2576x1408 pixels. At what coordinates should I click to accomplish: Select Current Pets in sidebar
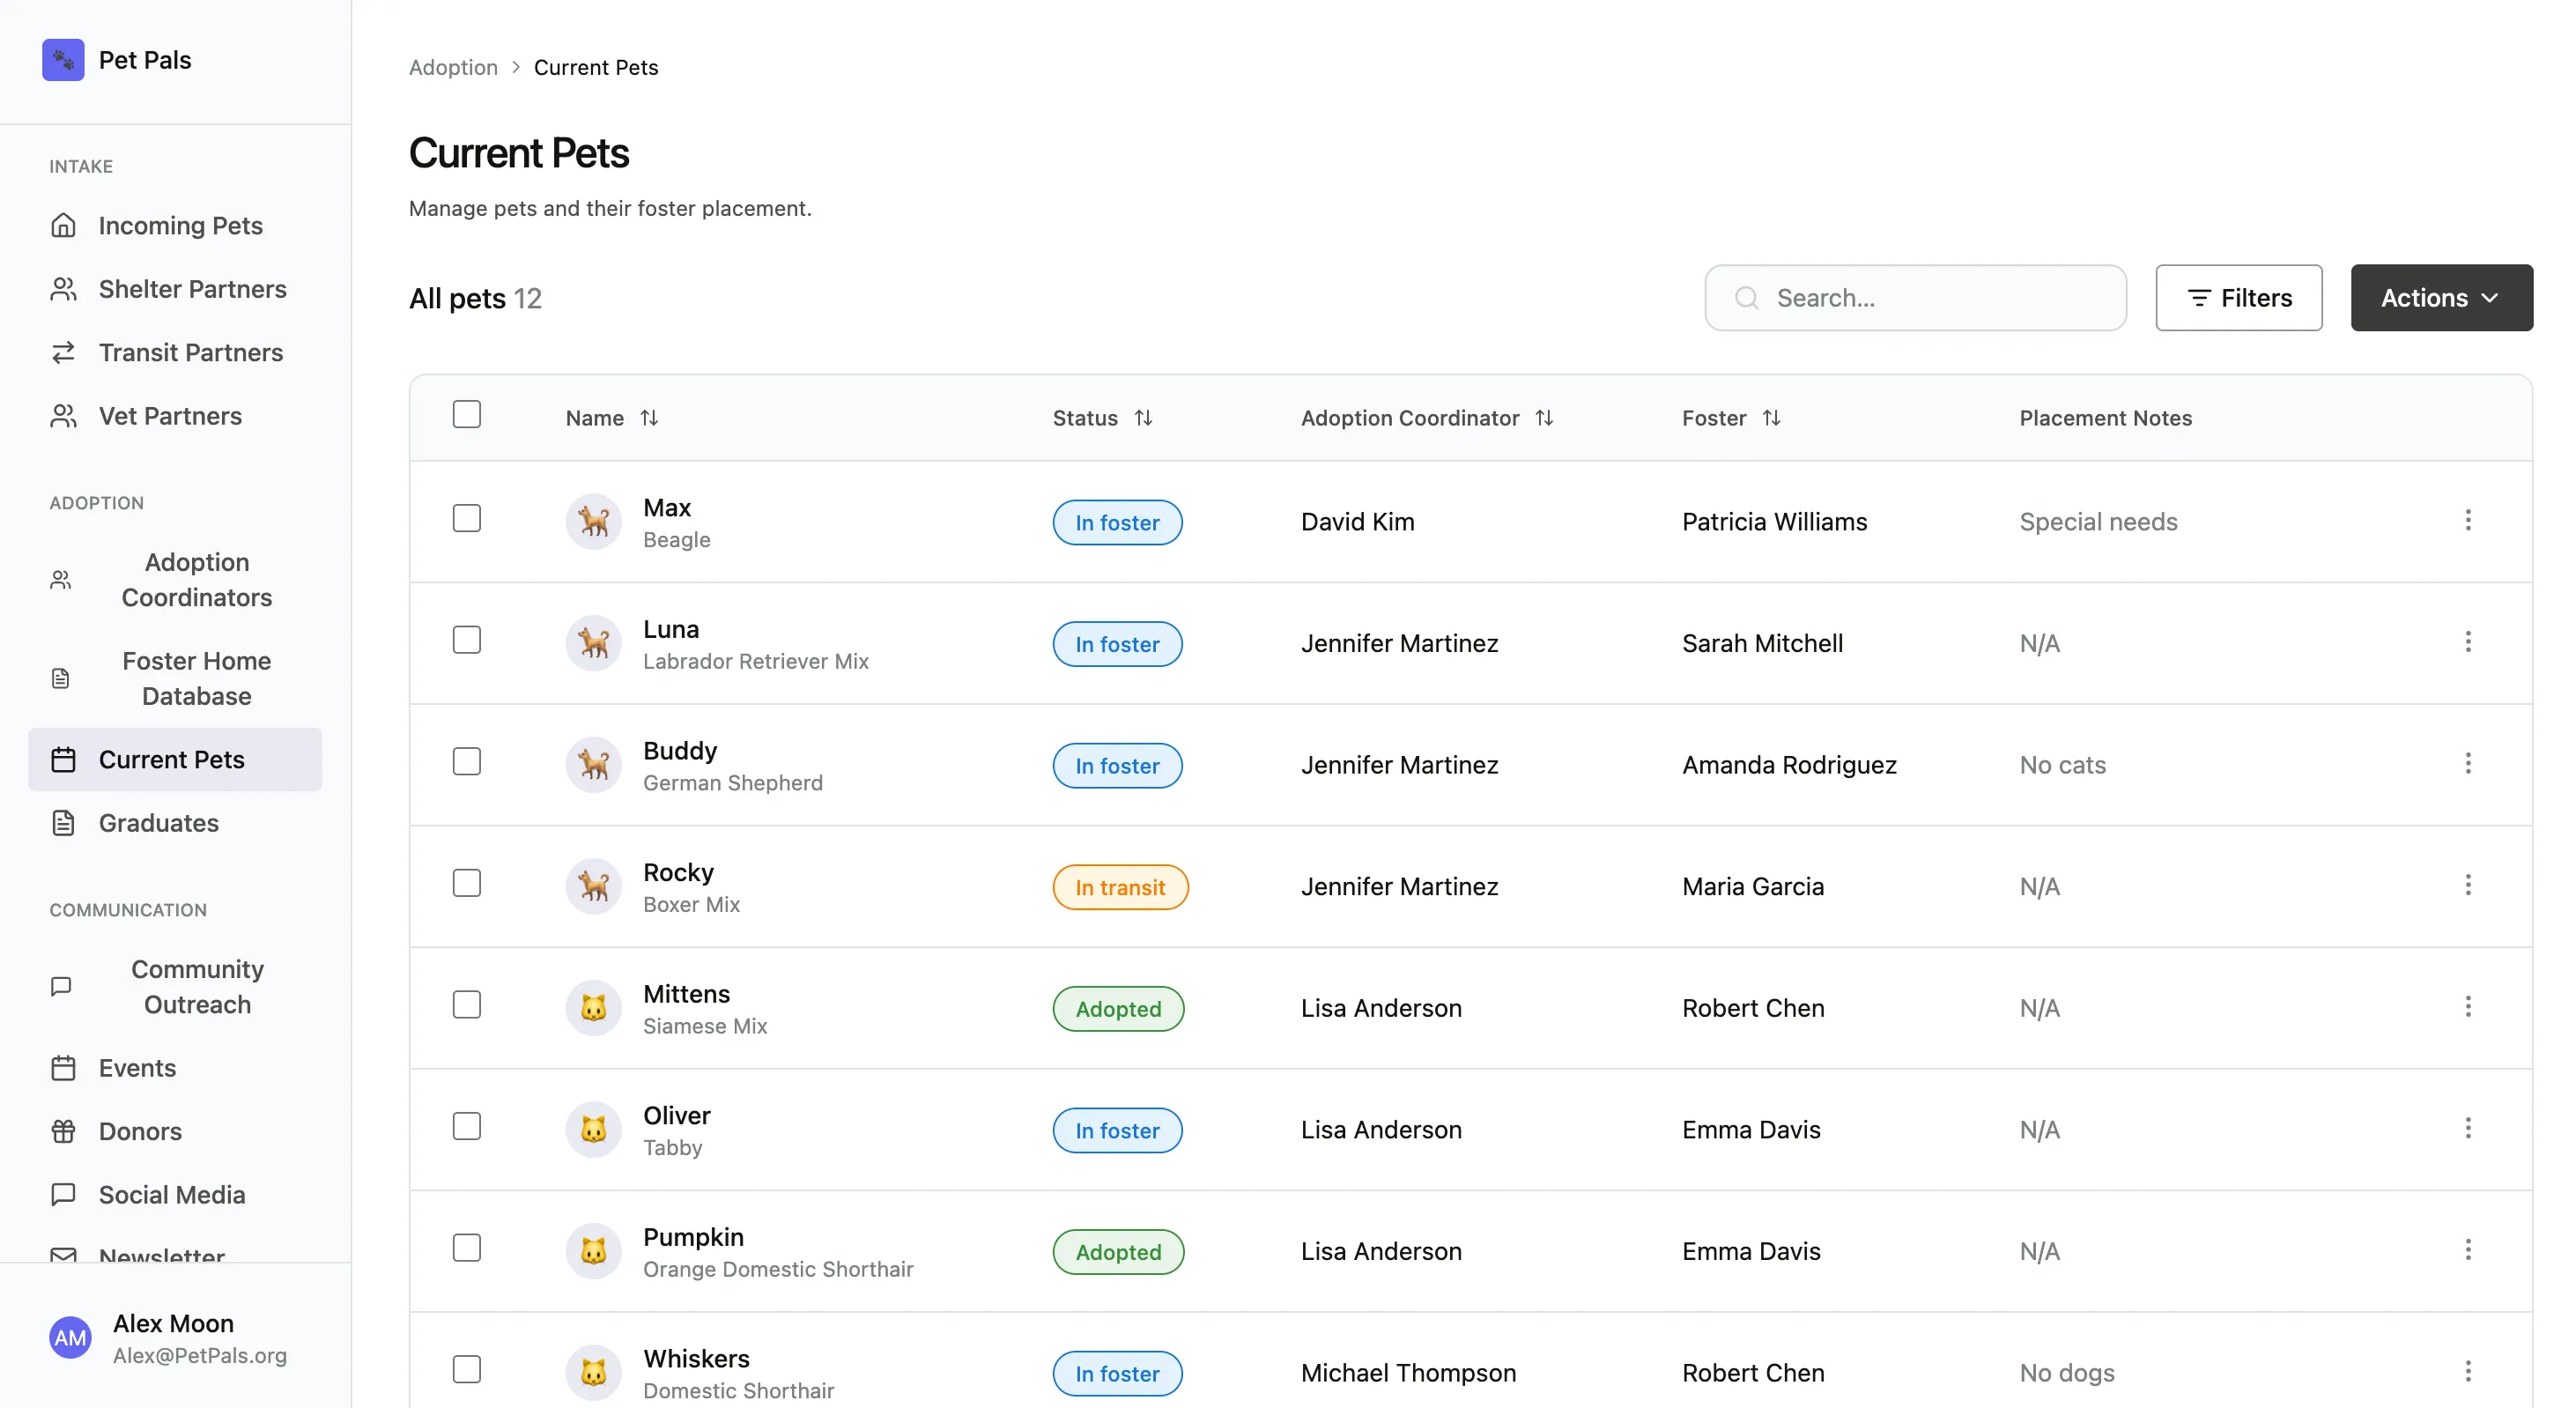tap(175, 760)
